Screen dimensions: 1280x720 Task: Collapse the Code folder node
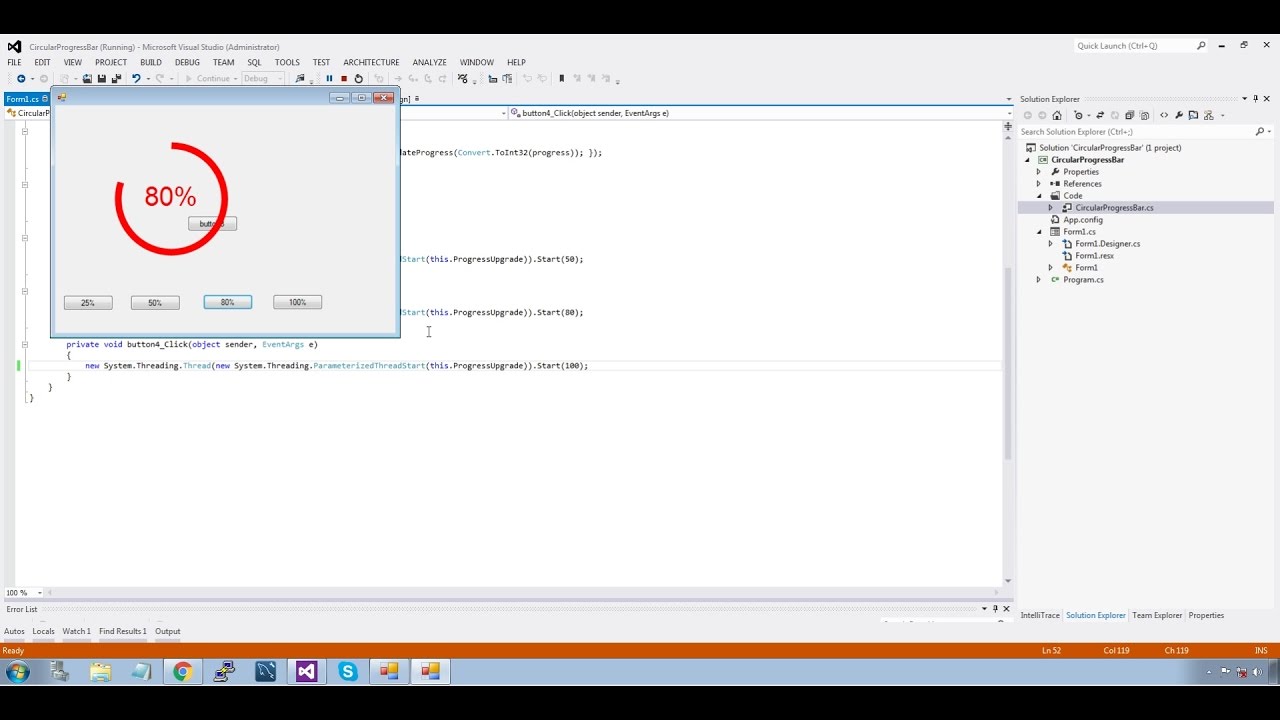tap(1038, 196)
